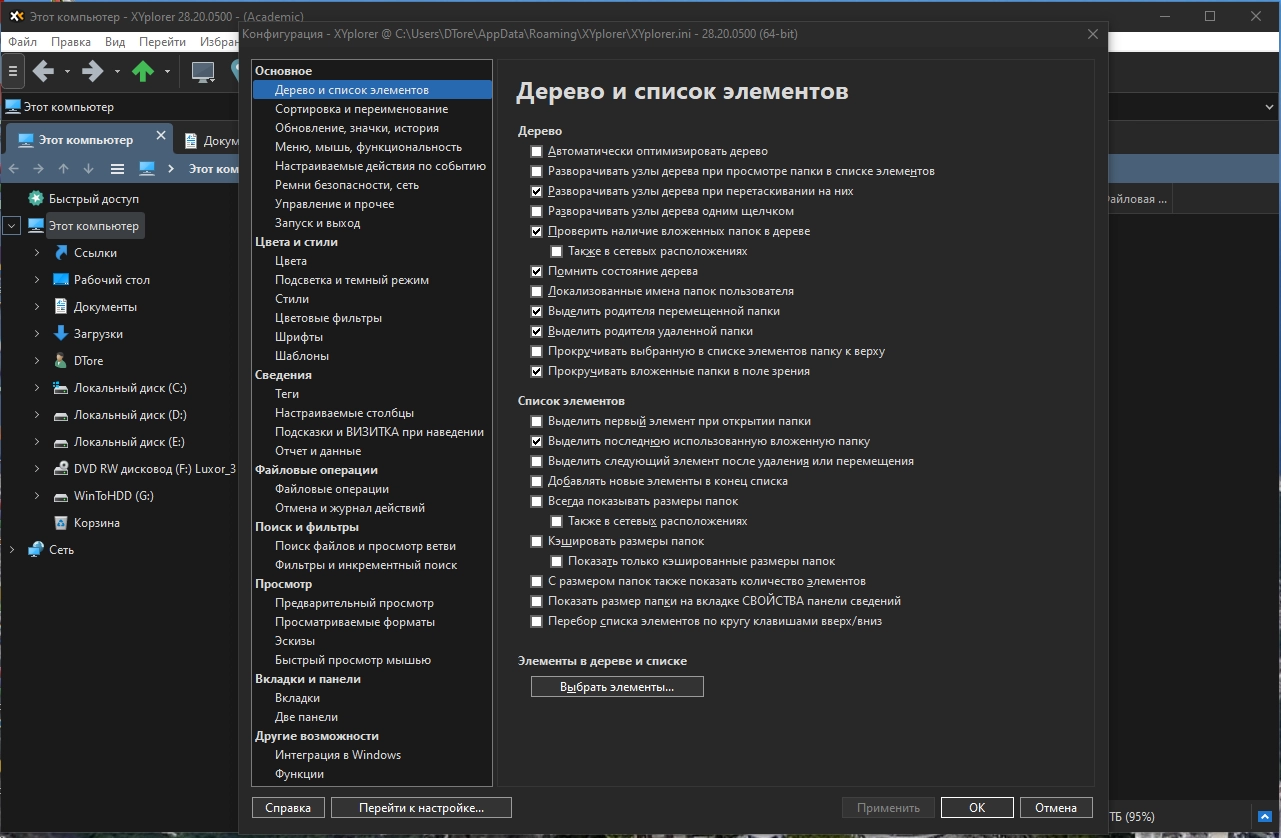Enable 'Всегда показывать размеры папок'
1281x838 pixels.
point(537,501)
